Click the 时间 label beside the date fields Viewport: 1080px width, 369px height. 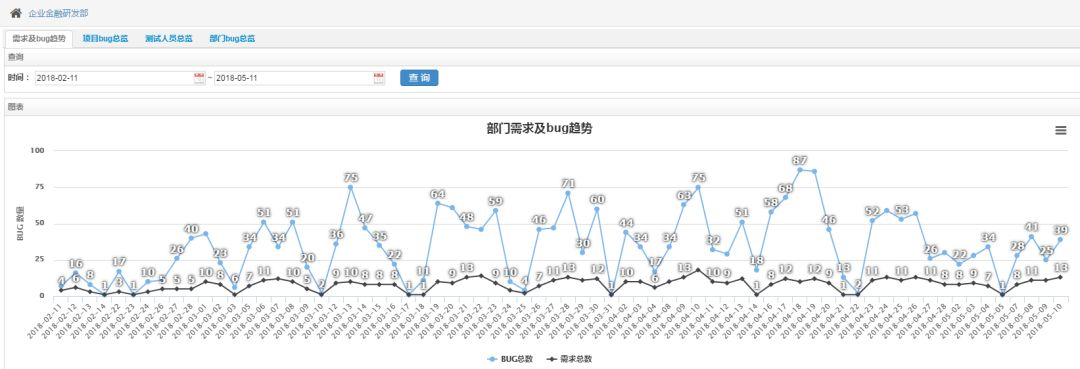pyautogui.click(x=19, y=78)
